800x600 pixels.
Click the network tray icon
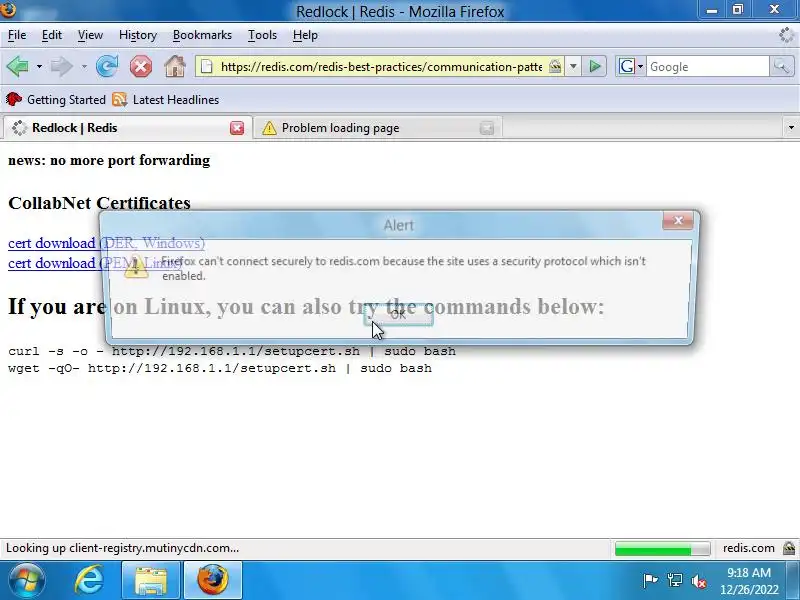[674, 580]
